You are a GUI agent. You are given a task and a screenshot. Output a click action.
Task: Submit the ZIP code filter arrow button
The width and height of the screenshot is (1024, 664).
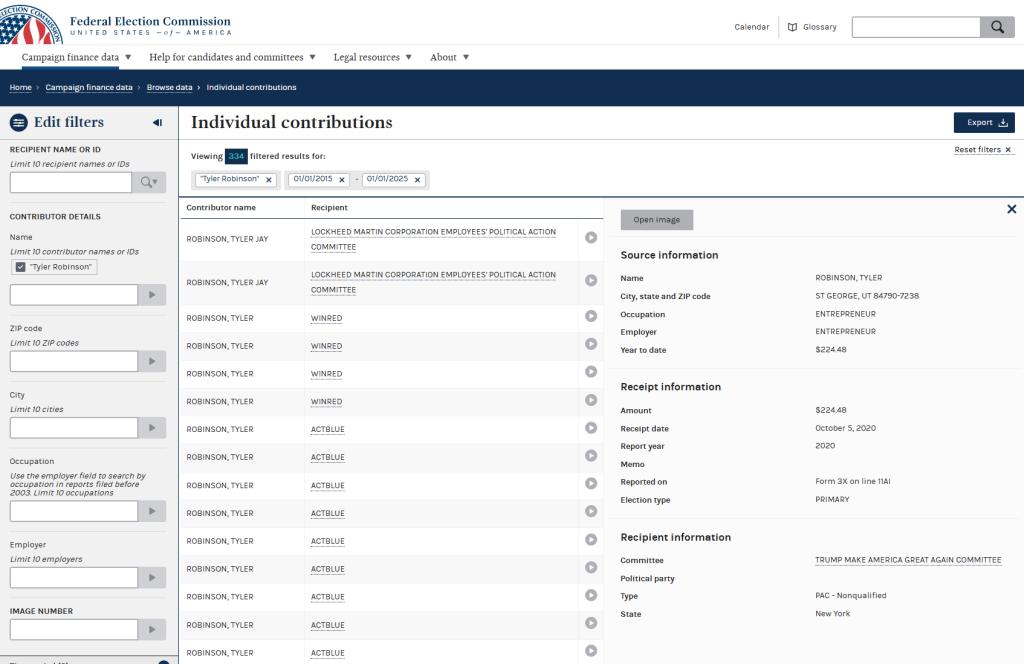[152, 361]
